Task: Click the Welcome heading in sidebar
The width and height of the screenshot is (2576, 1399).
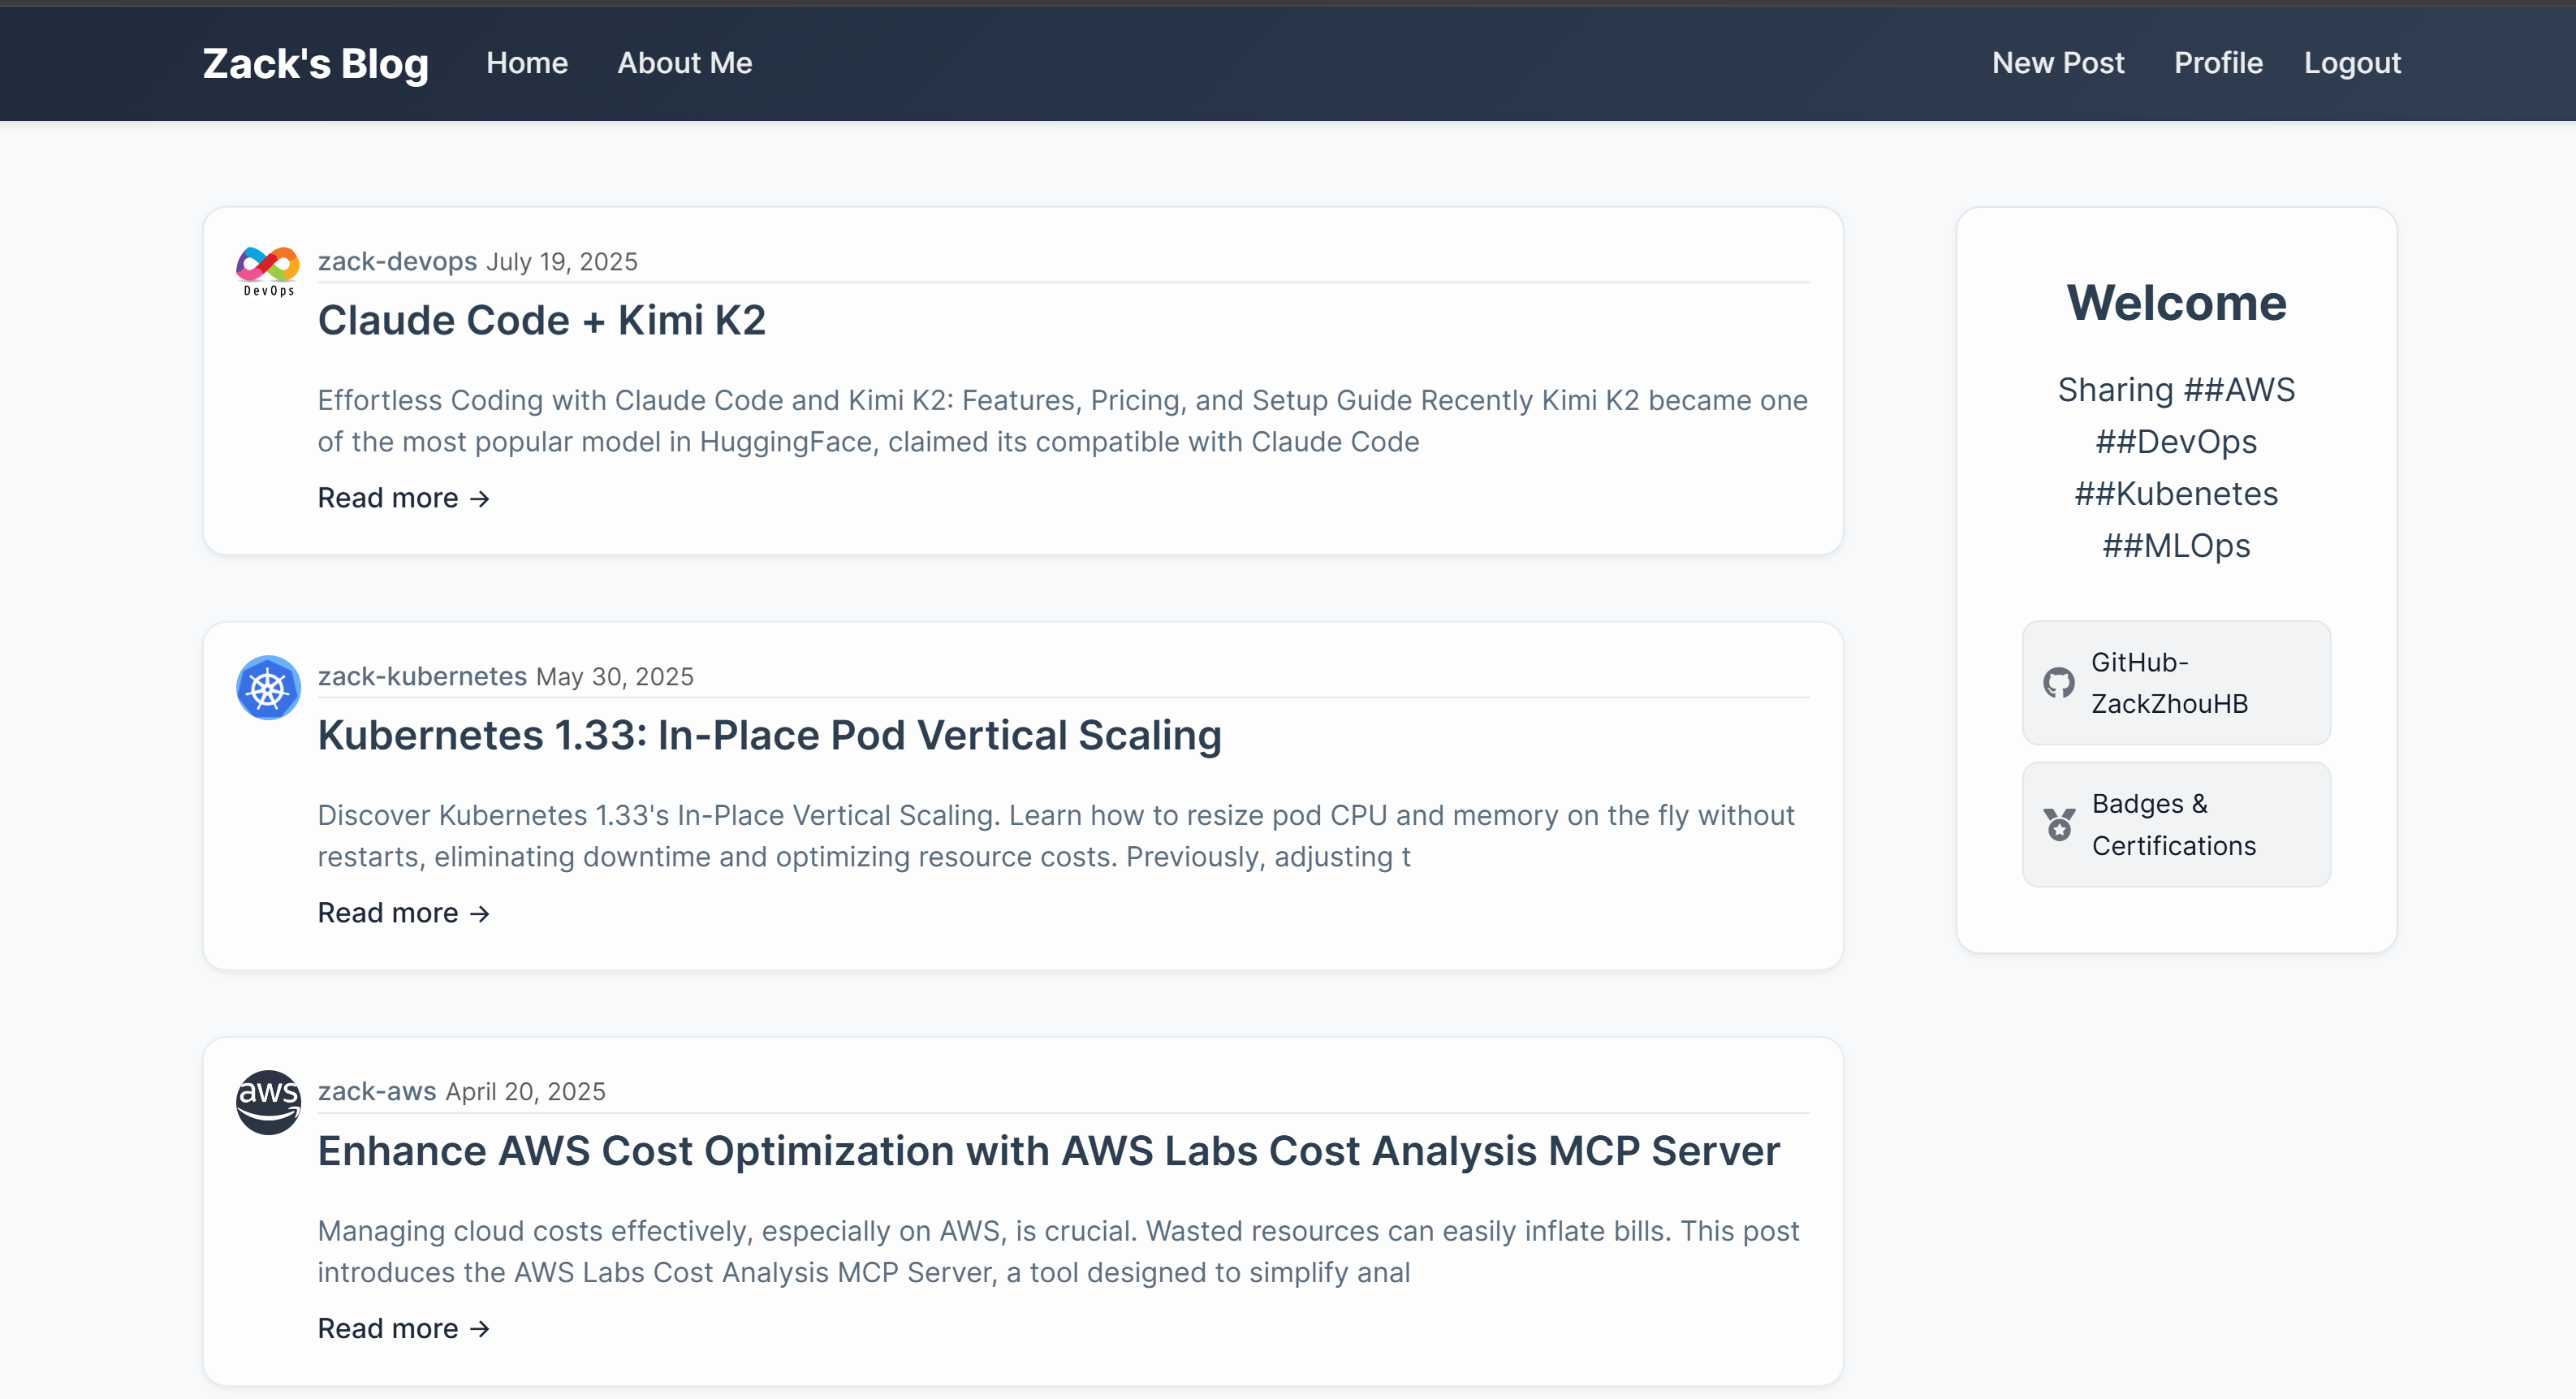Action: 2176,303
